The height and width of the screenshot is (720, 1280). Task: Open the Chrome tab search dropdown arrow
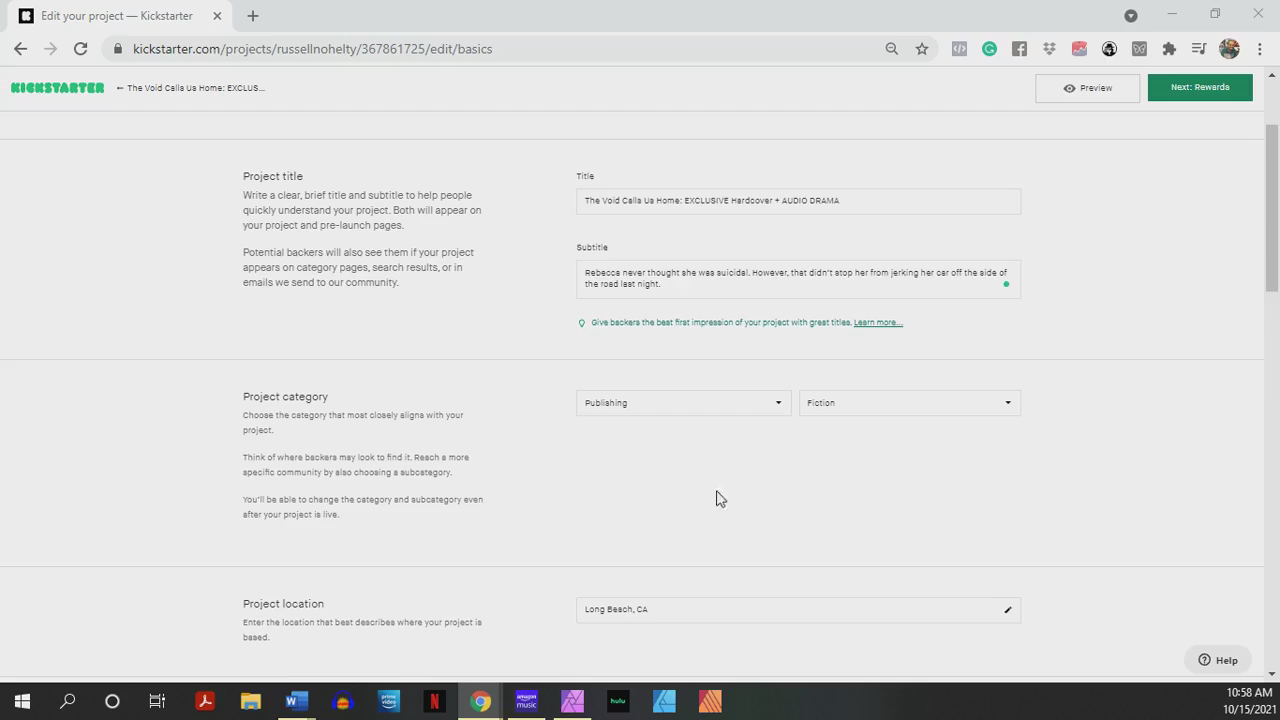[x=1131, y=16]
